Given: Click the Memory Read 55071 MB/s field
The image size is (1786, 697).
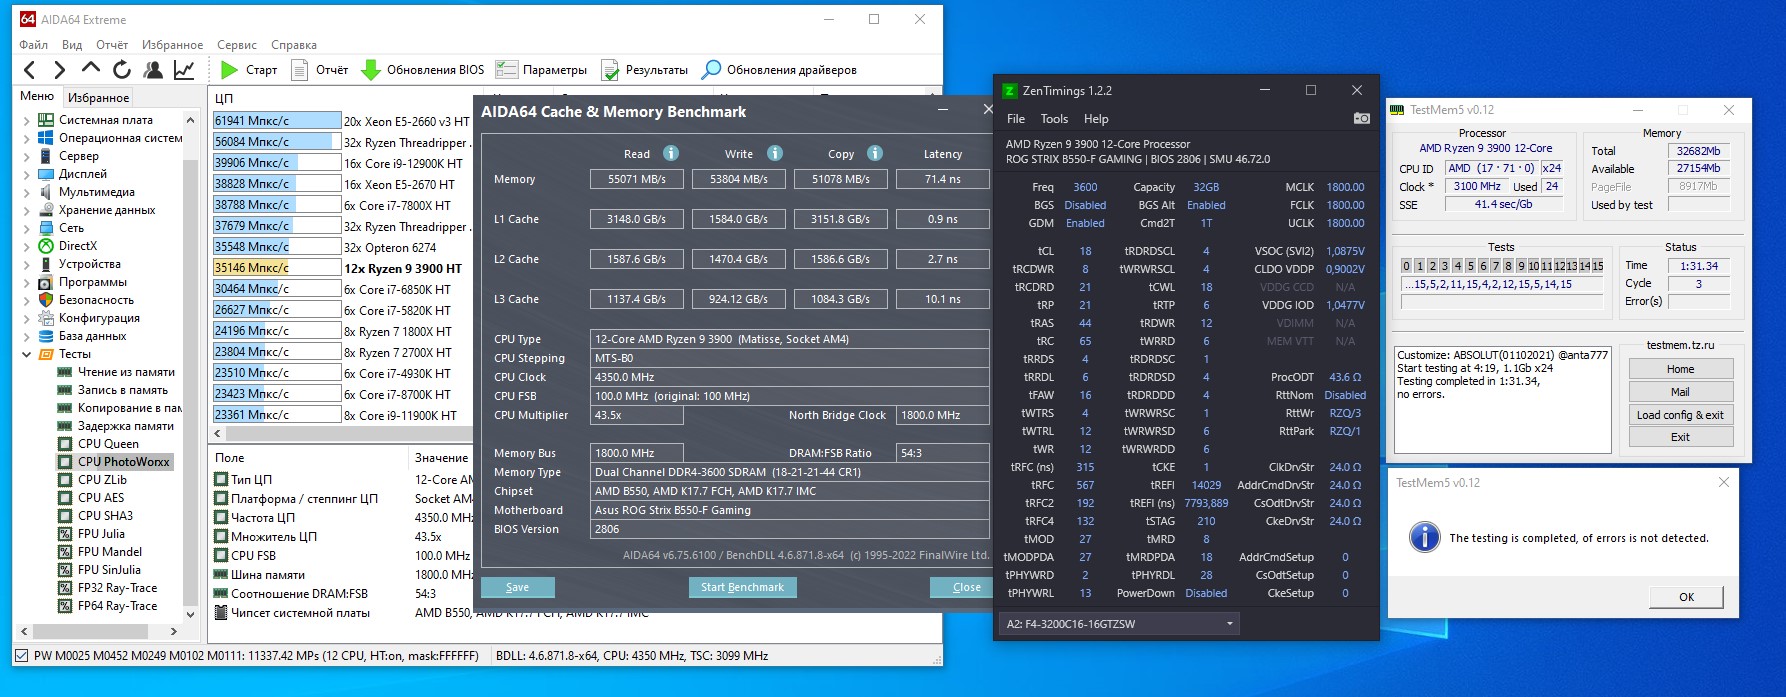Looking at the screenshot, I should [637, 179].
